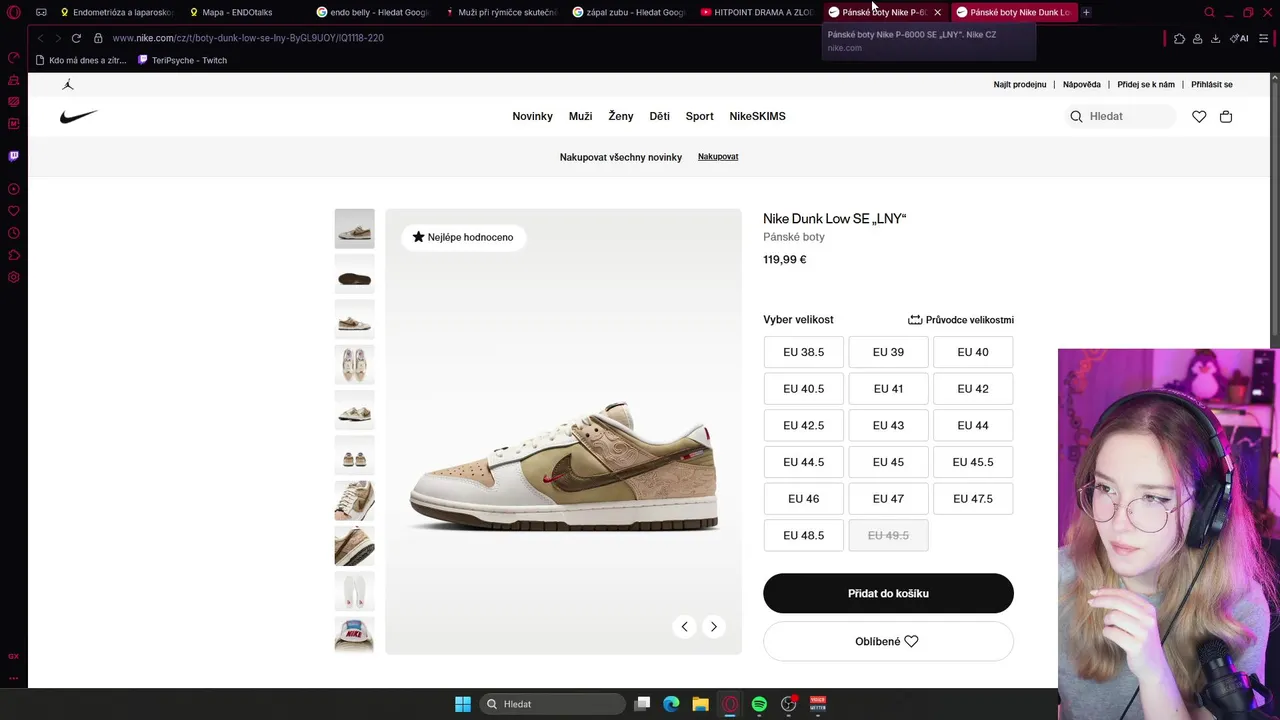This screenshot has width=1280, height=720.
Task: Select the pair top-view thumbnail
Action: point(355,365)
